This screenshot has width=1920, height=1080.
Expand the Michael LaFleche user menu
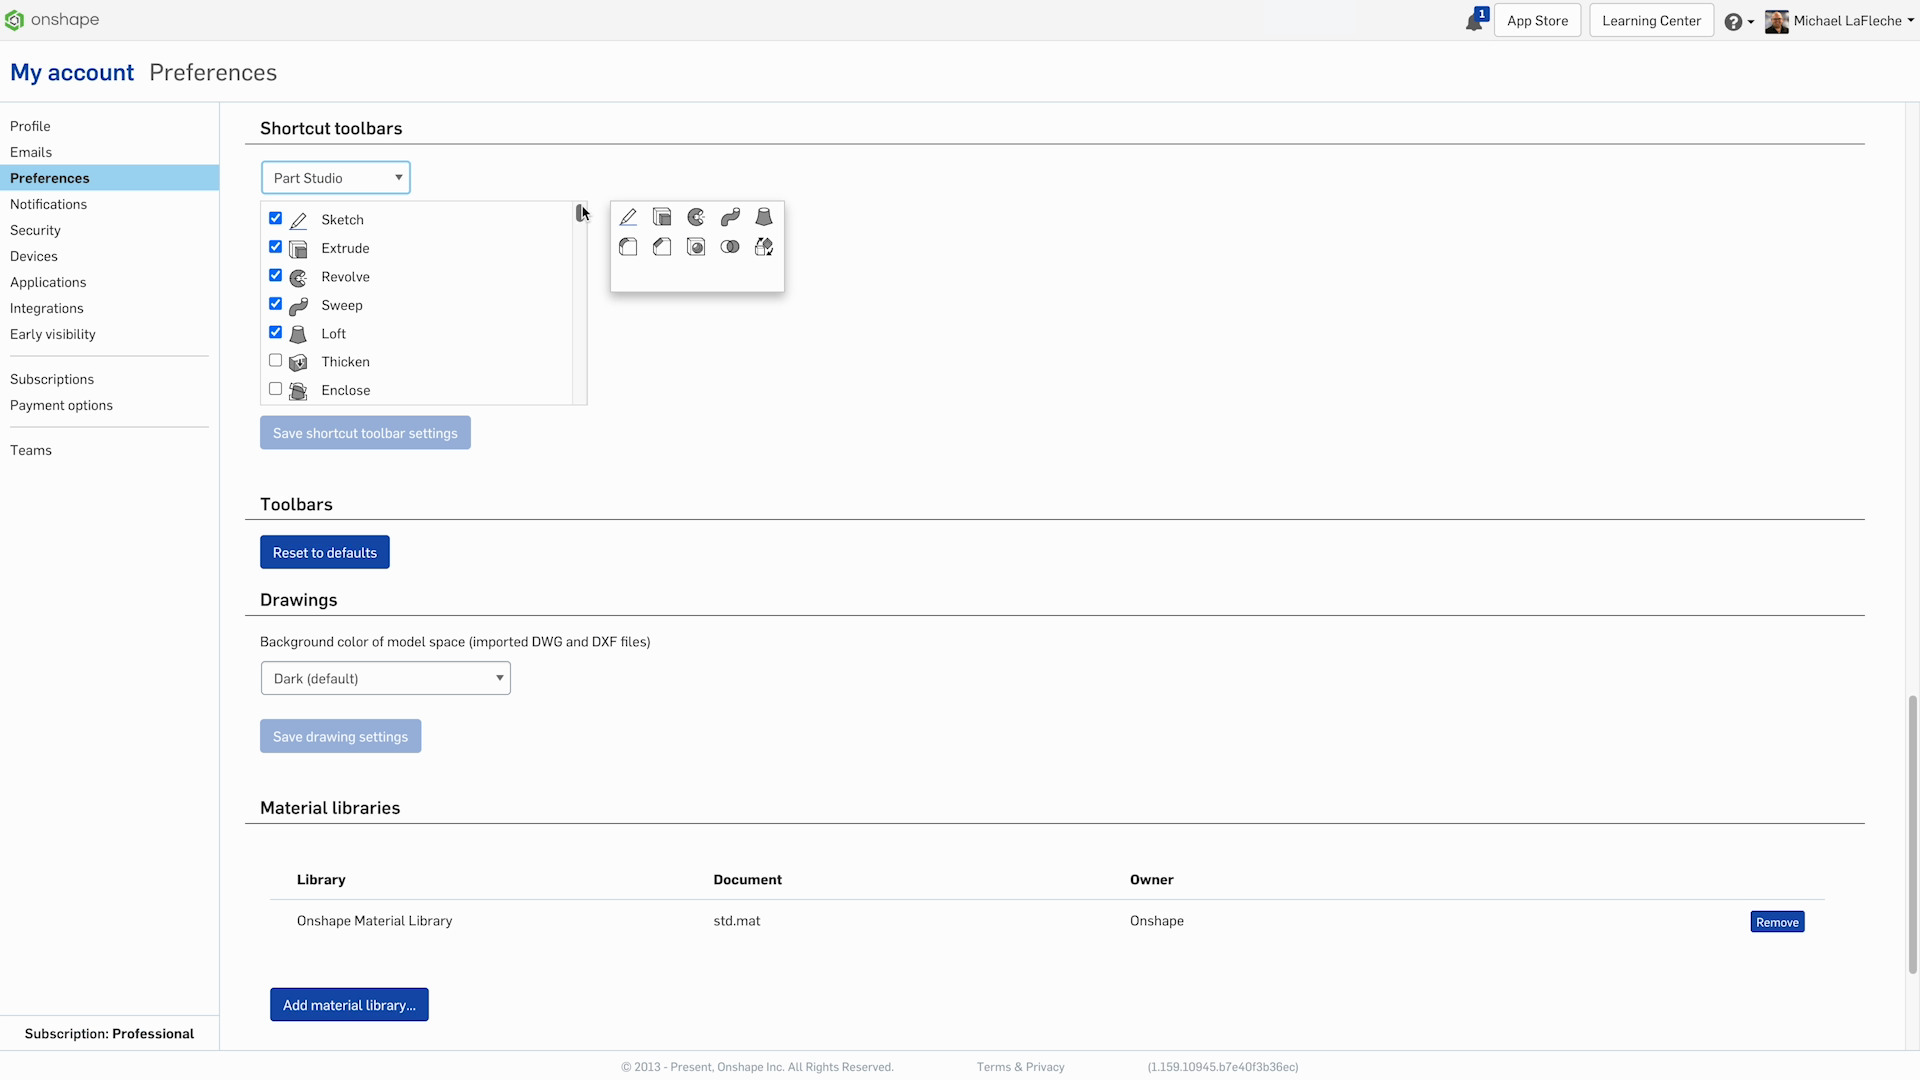click(1847, 21)
